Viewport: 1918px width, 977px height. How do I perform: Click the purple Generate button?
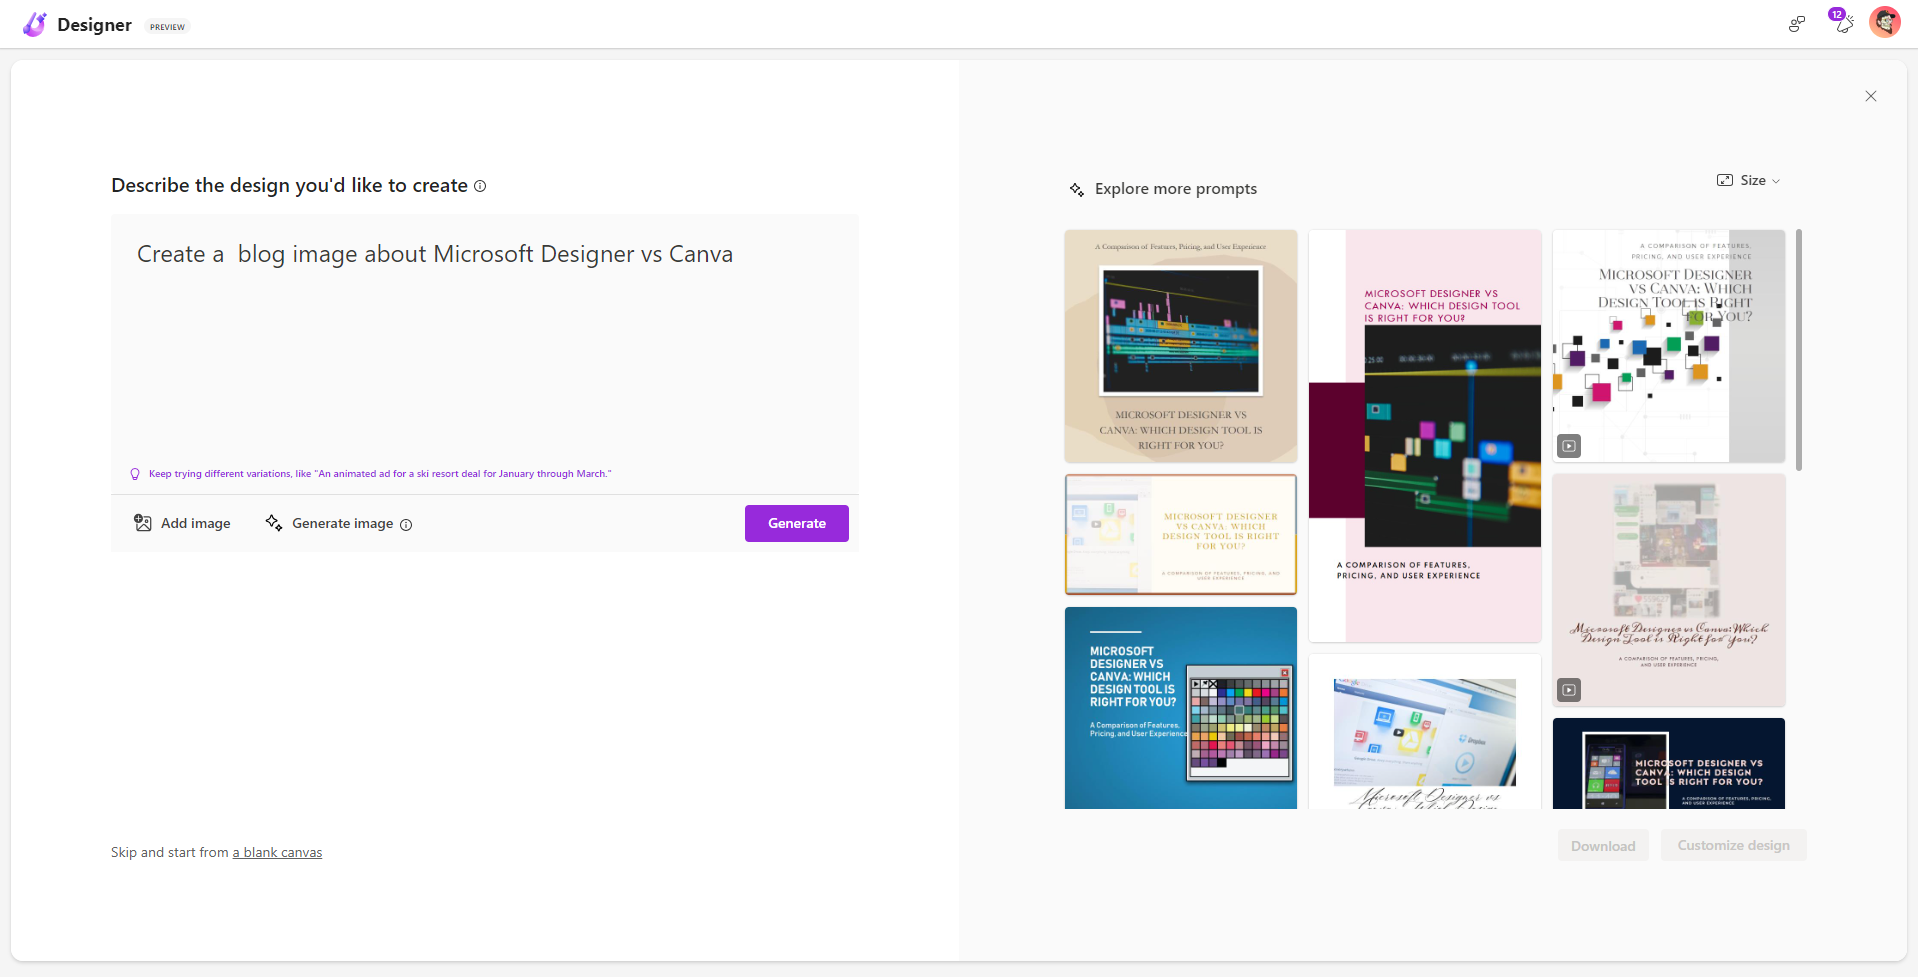(797, 523)
